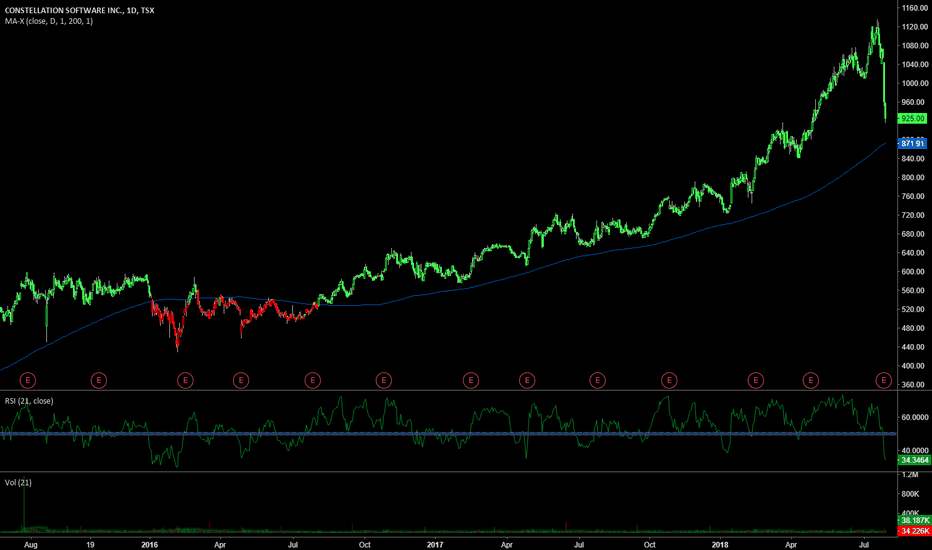Click the 1160.00 price axis label
Screen dimensions: 932x550
pyautogui.click(x=914, y=8)
